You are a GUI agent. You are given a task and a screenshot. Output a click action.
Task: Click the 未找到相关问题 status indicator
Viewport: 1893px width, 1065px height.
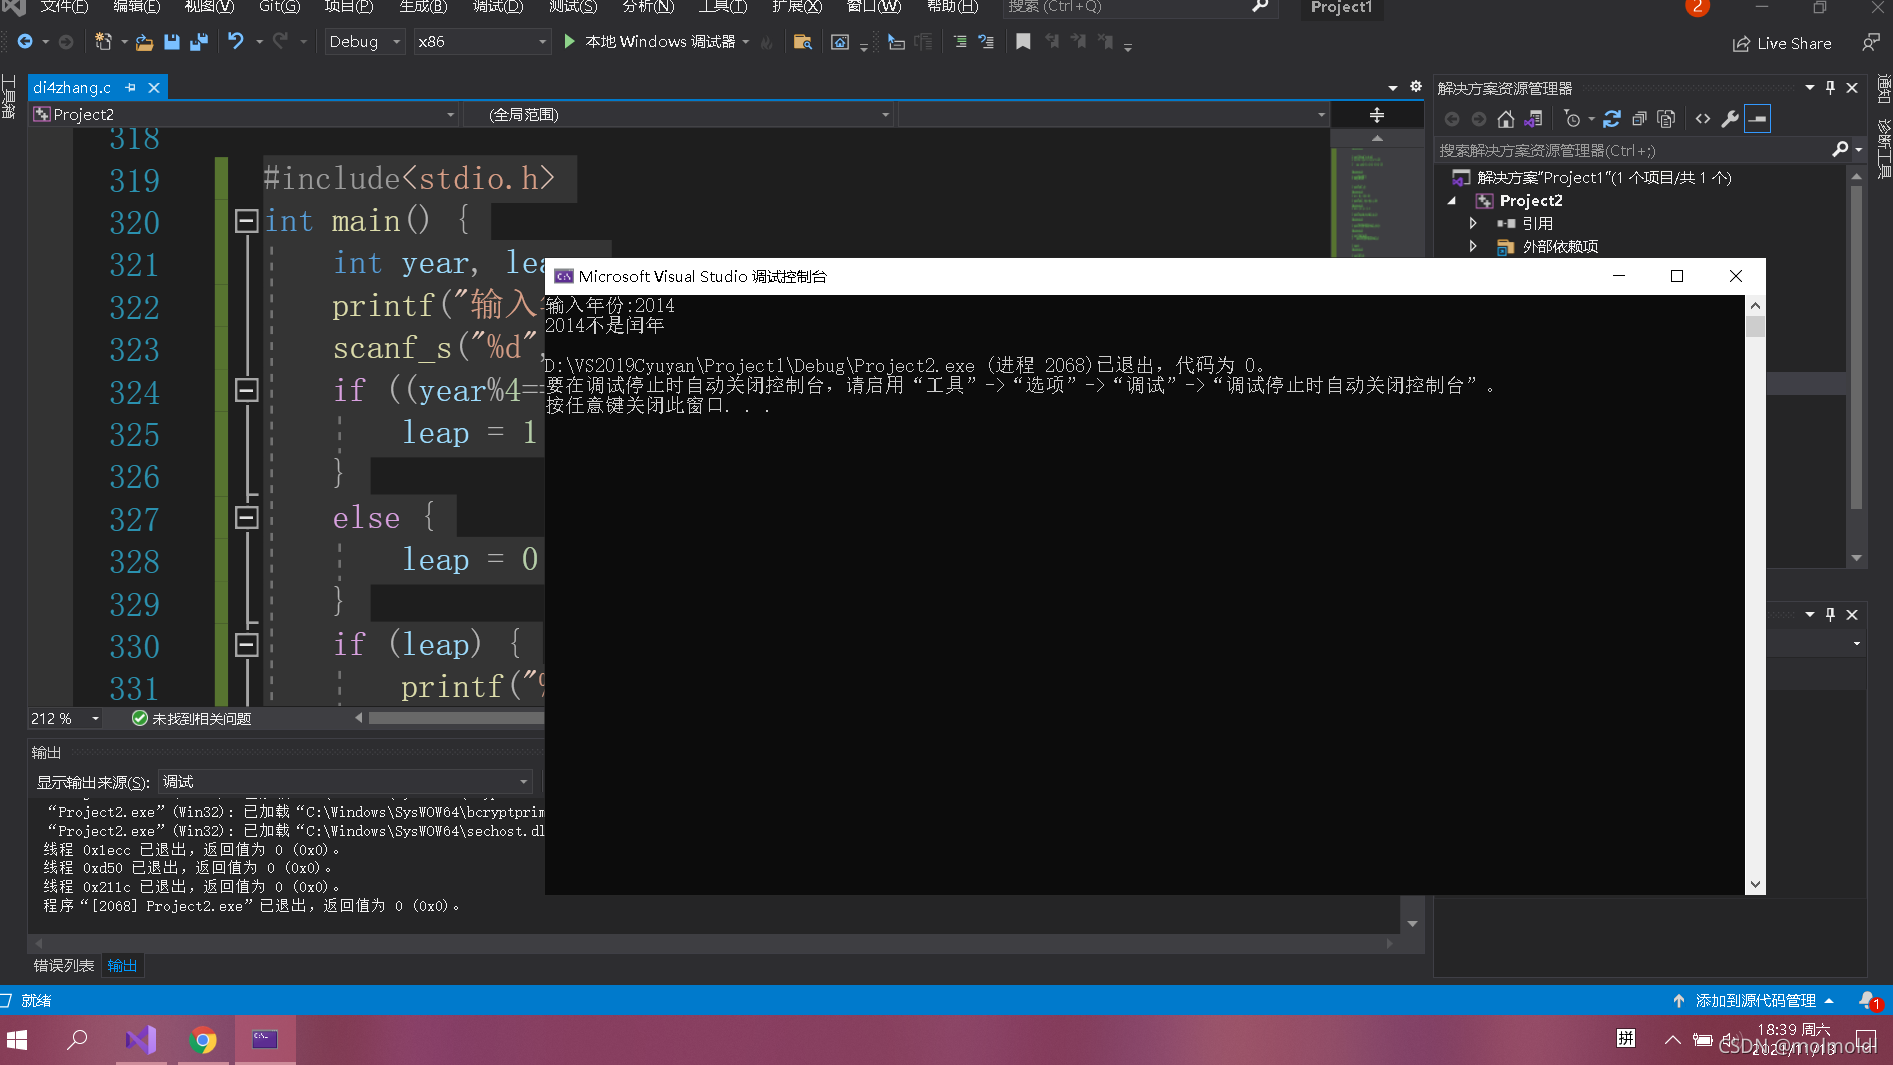pyautogui.click(x=191, y=719)
